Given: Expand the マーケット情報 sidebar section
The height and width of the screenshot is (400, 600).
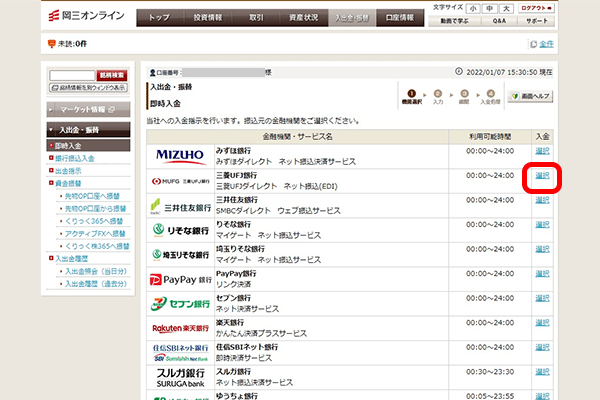Looking at the screenshot, I should [88, 109].
